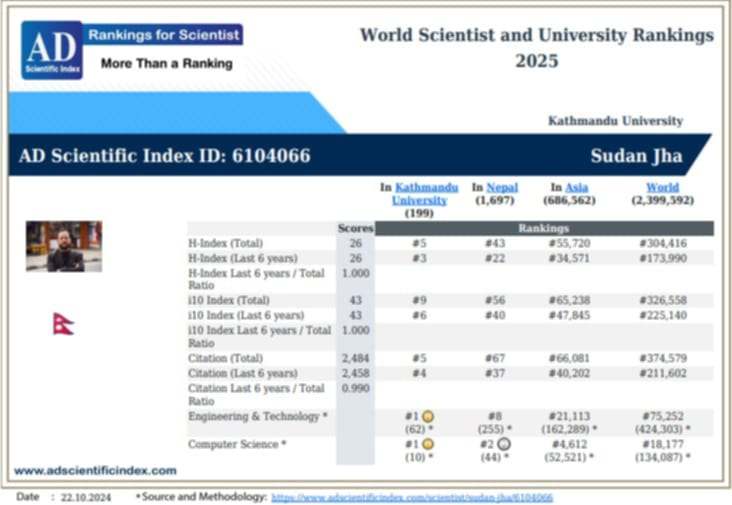Open the World ranking link
The image size is (732, 505).
pos(662,187)
